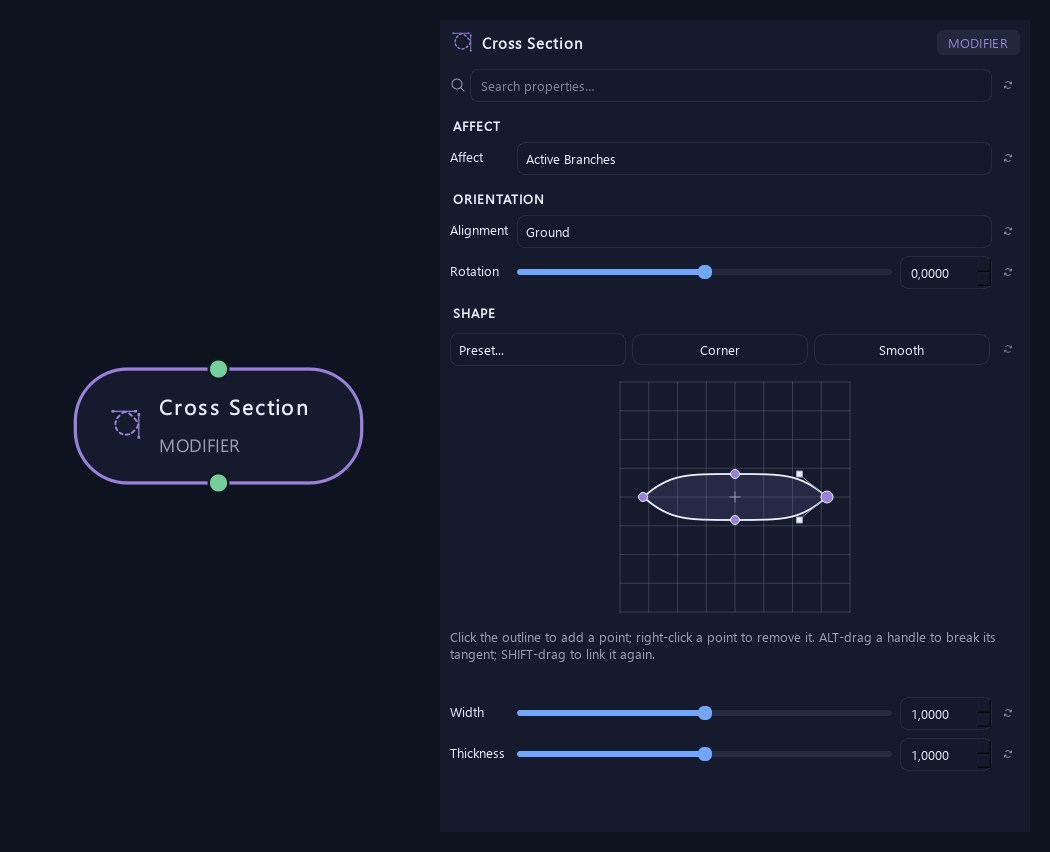Screen dimensions: 1050x852
Task: Increase Rotation with the stepper up arrow
Action: coord(984,265)
